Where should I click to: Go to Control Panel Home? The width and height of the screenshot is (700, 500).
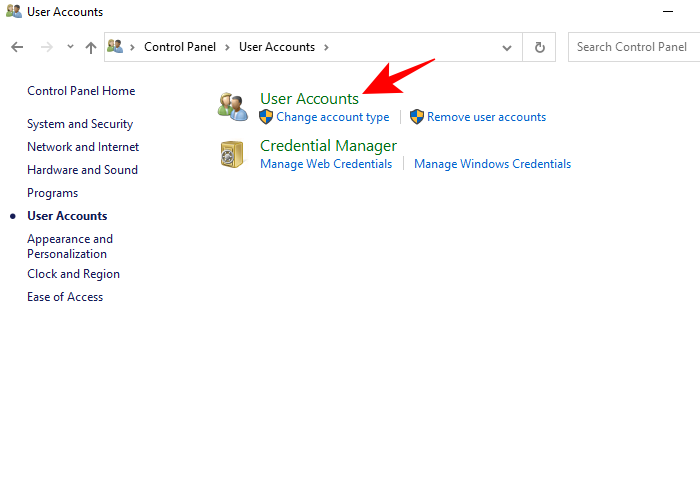click(x=81, y=91)
